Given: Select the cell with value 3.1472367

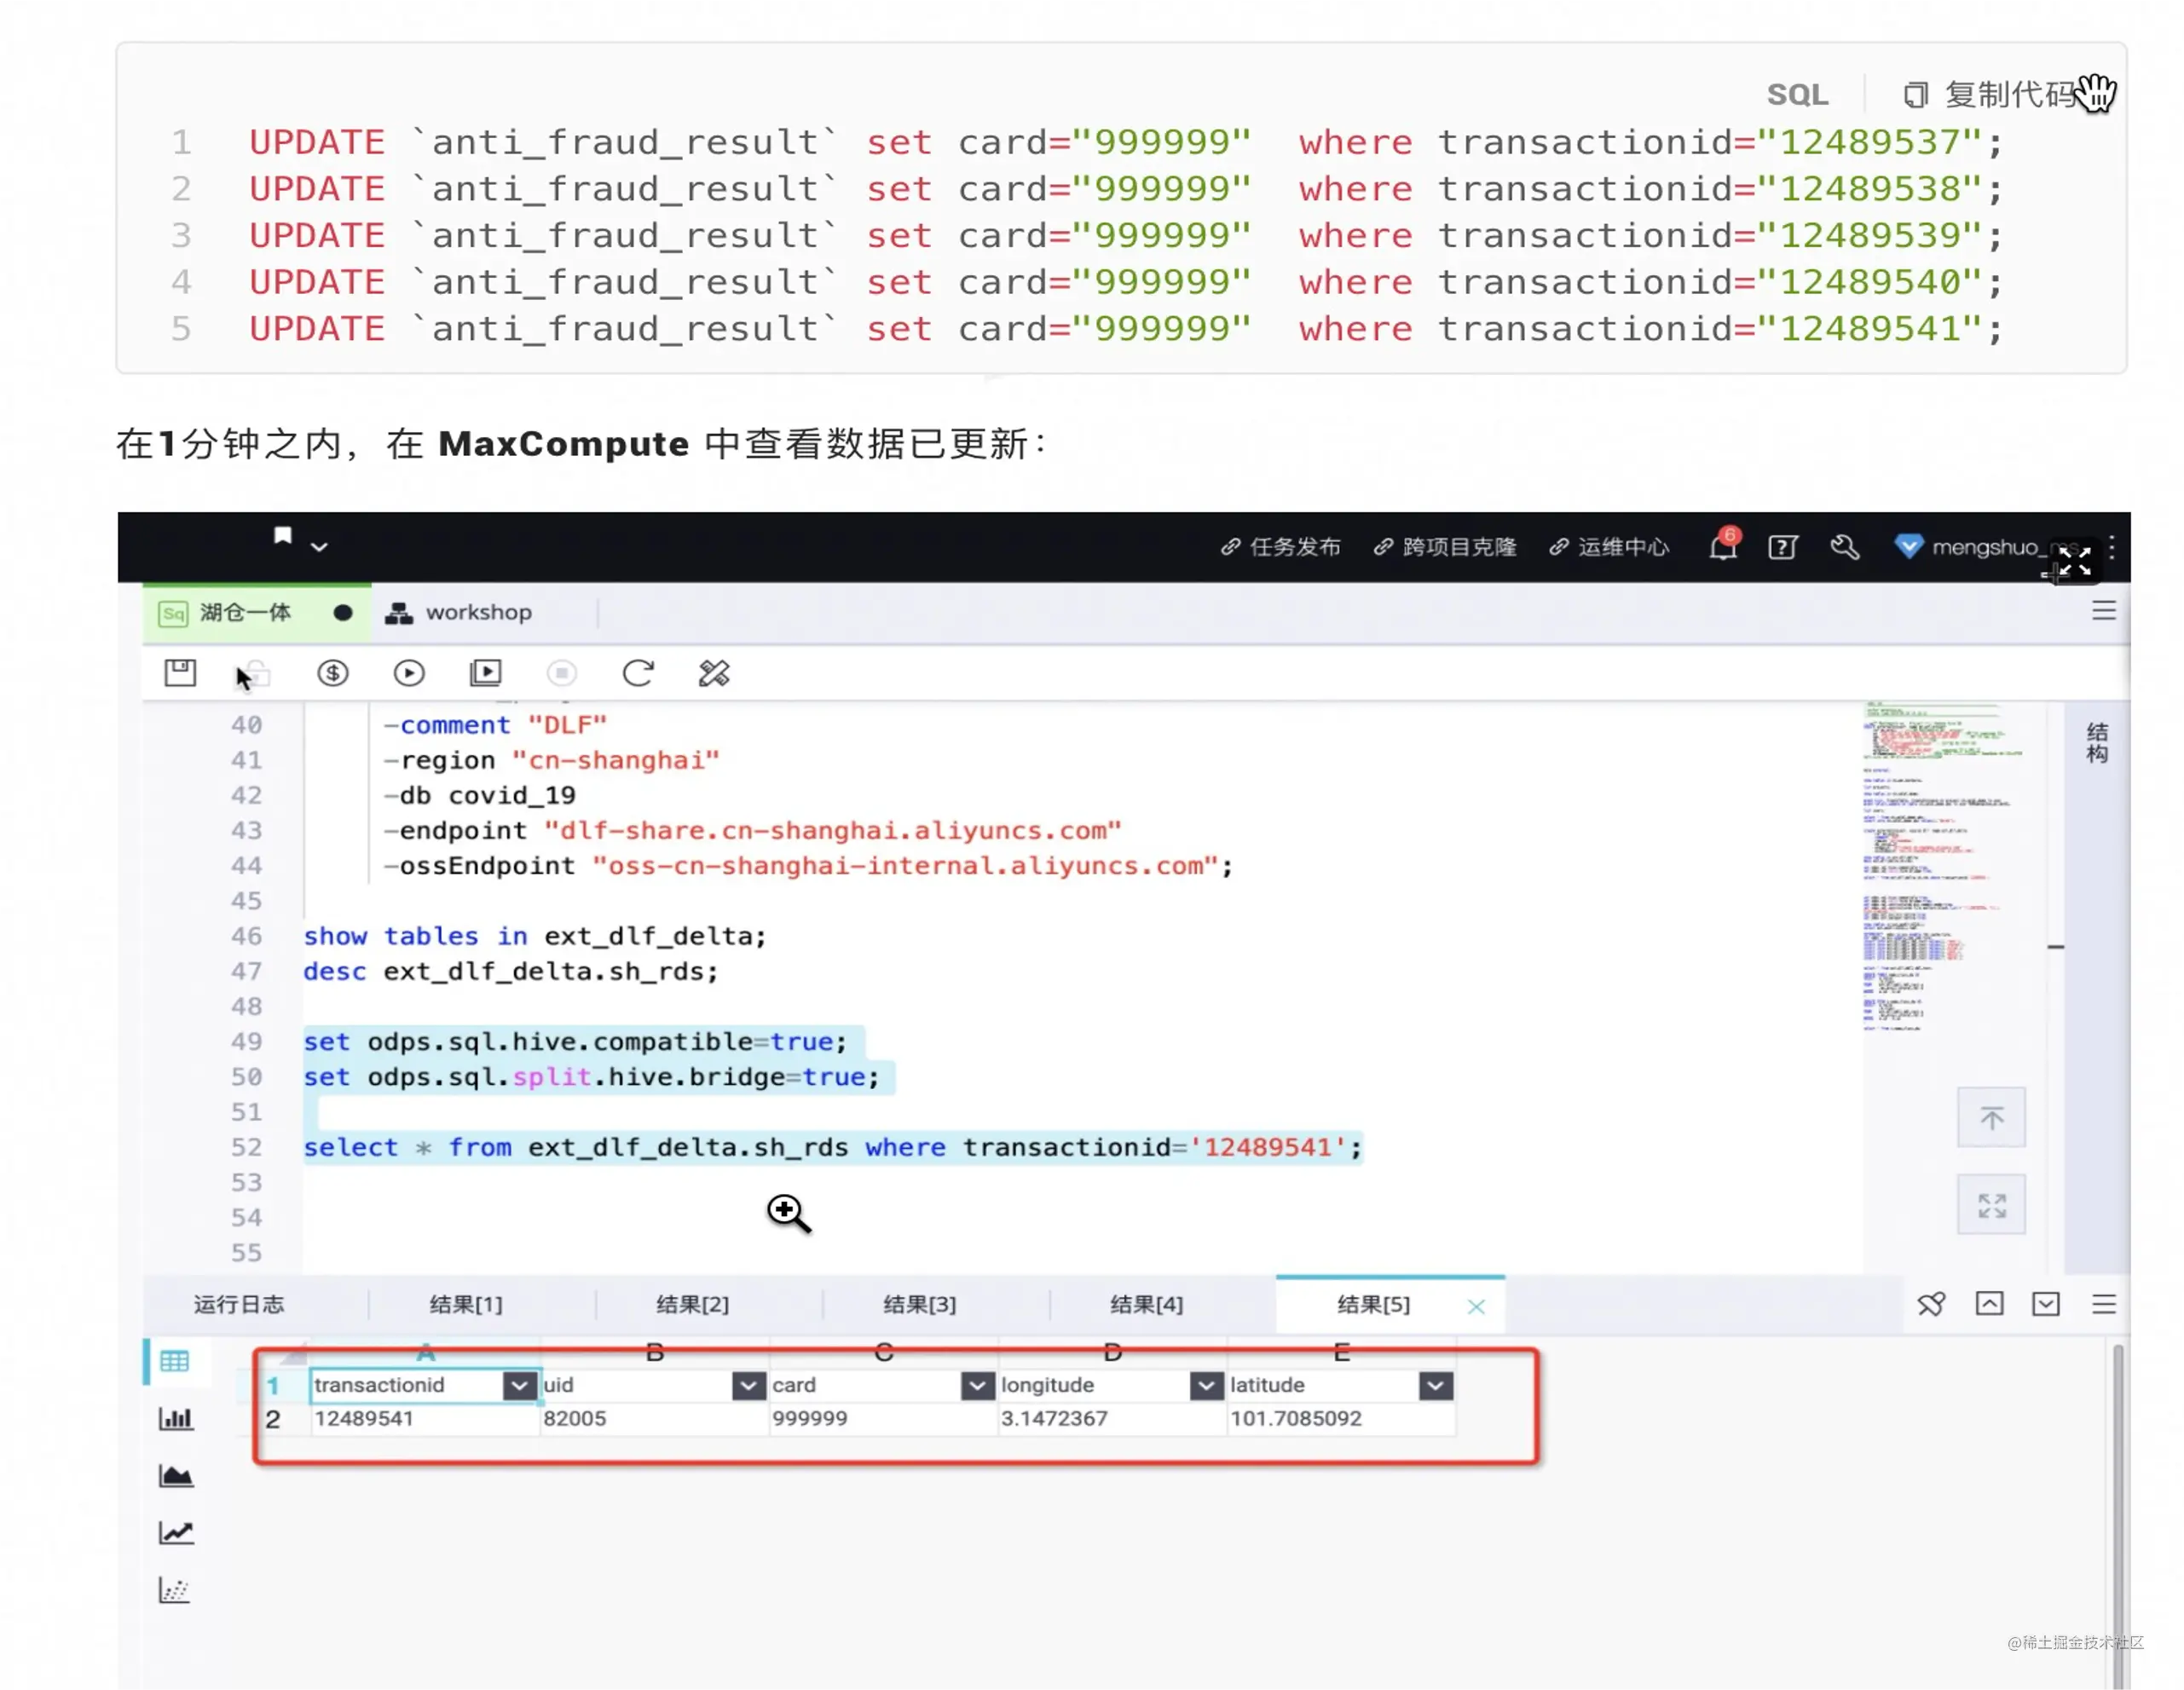Looking at the screenshot, I should [x=1112, y=1419].
